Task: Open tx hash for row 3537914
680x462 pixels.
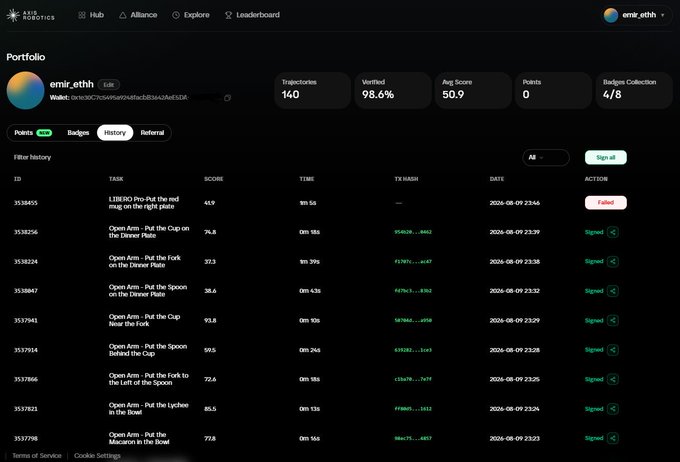Action: [x=413, y=350]
